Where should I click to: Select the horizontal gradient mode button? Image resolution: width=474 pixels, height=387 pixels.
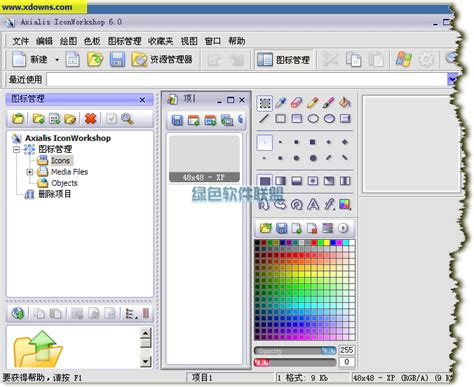click(x=281, y=181)
